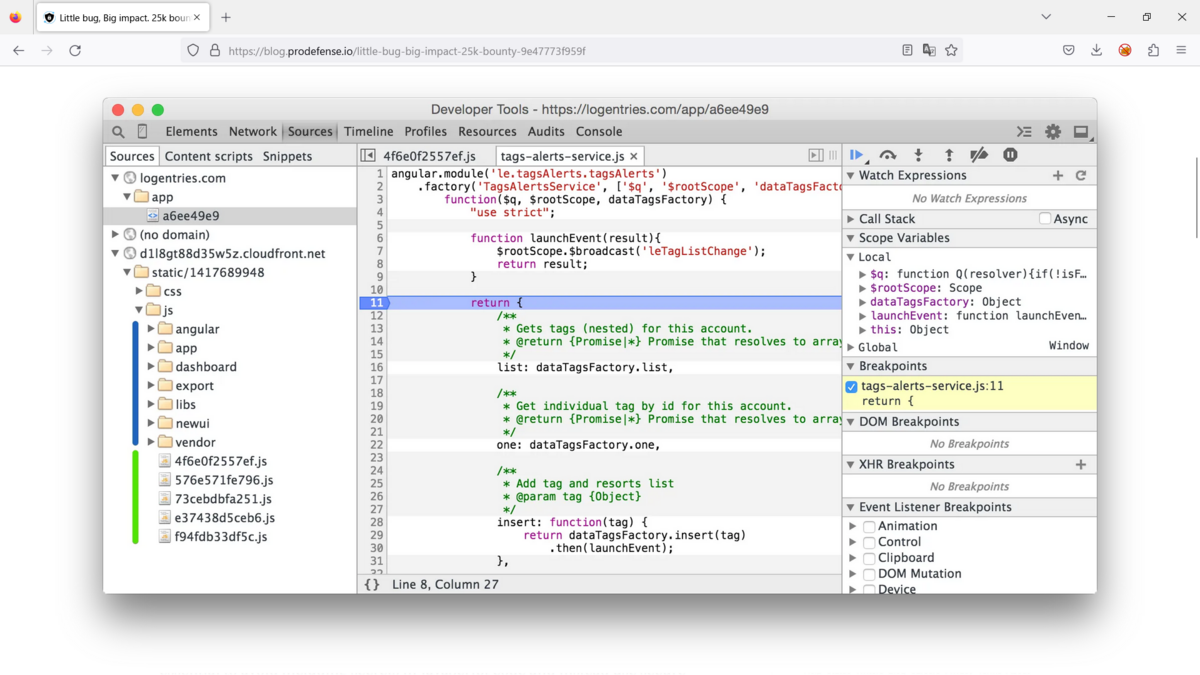Collapse the Scope Variables section

851,238
